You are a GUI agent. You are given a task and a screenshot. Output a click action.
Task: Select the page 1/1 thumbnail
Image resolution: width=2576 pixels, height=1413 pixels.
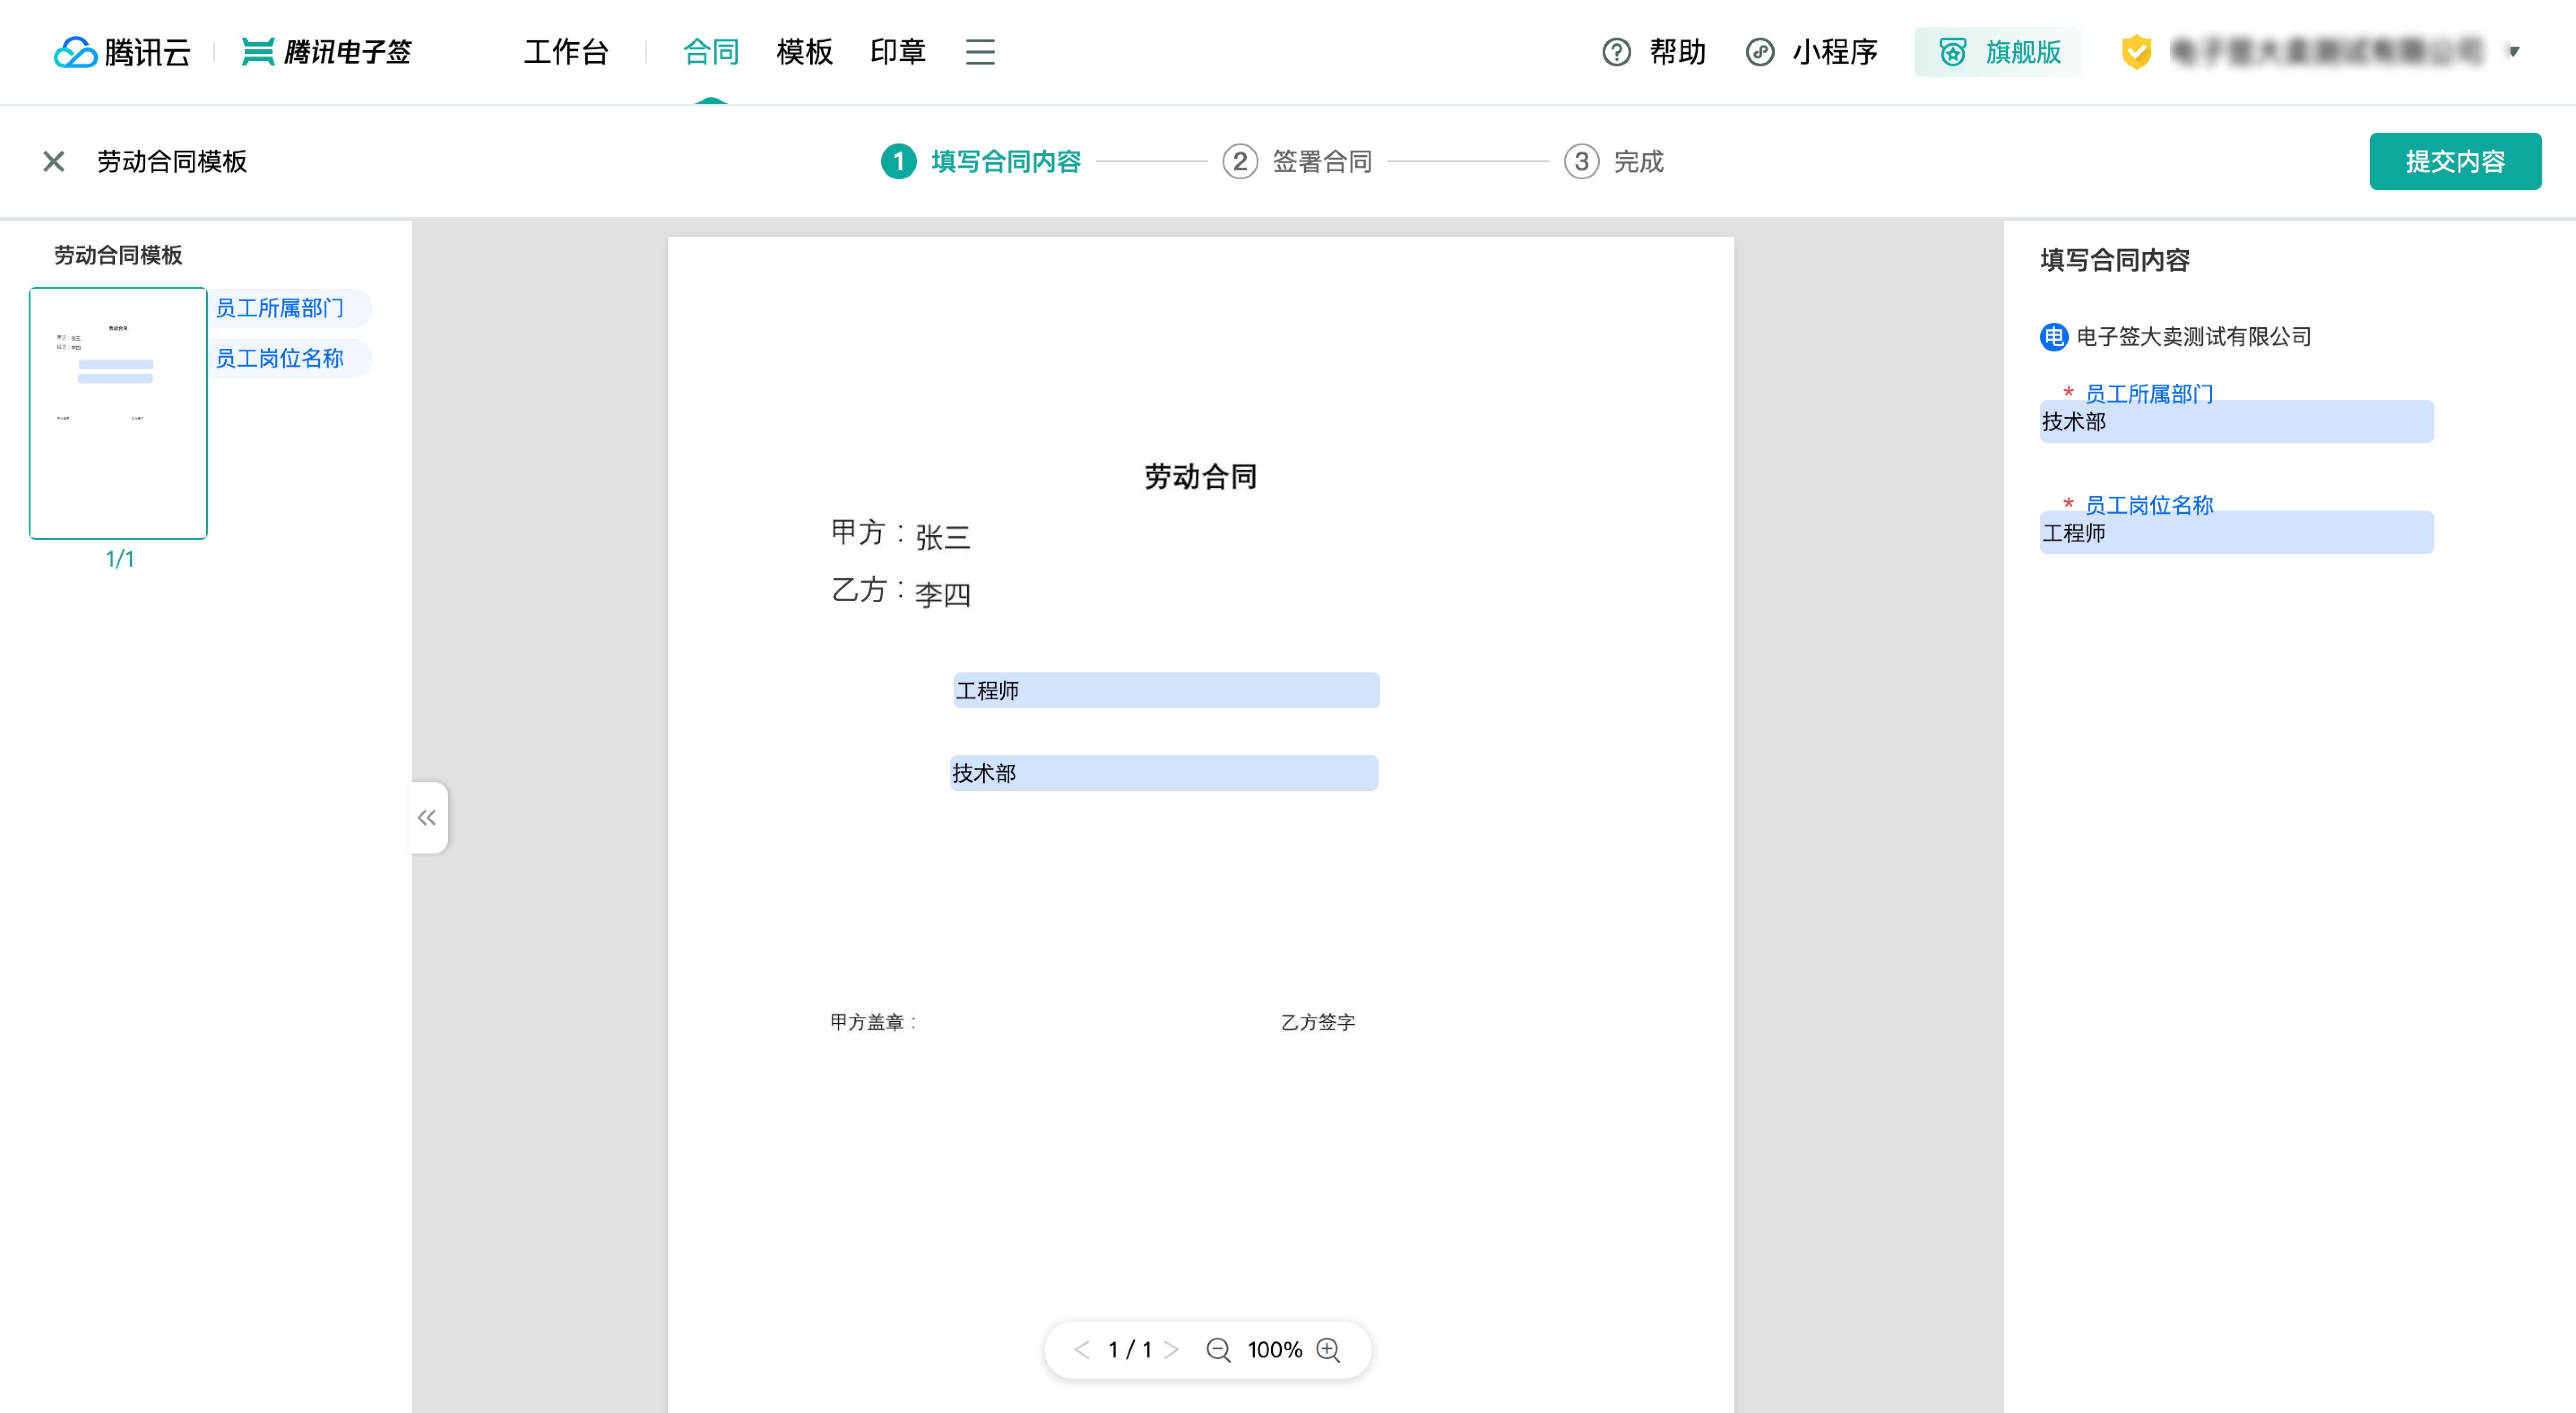pyautogui.click(x=118, y=413)
